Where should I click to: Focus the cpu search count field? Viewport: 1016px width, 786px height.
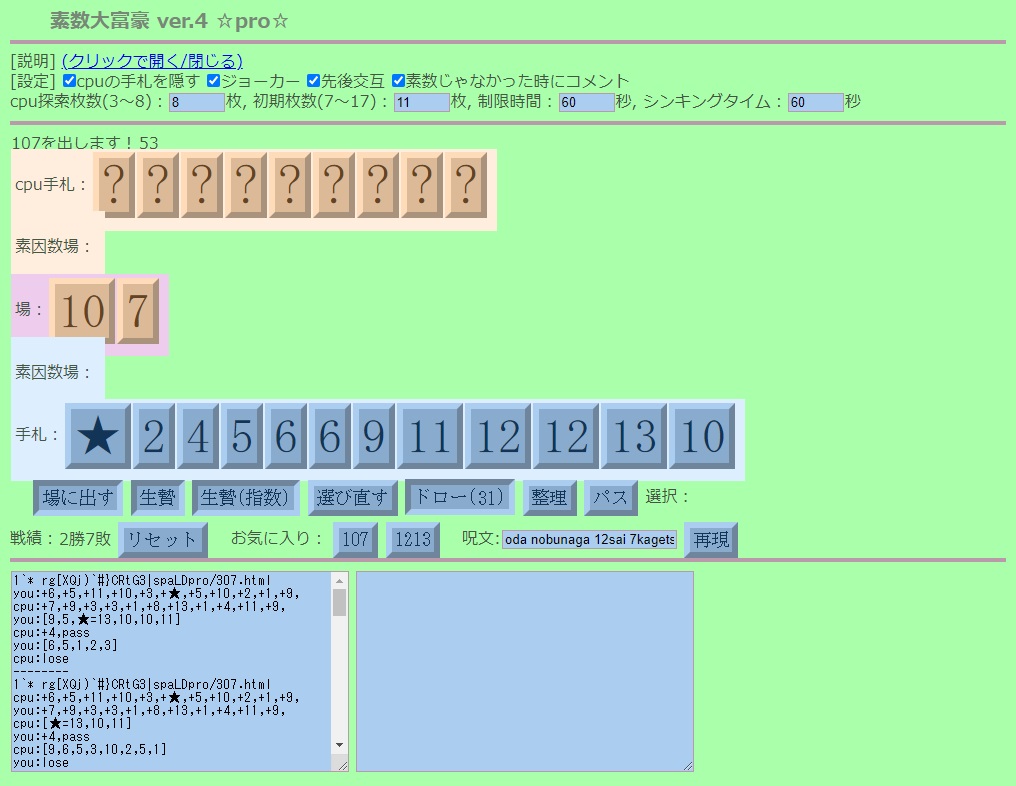[x=197, y=102]
